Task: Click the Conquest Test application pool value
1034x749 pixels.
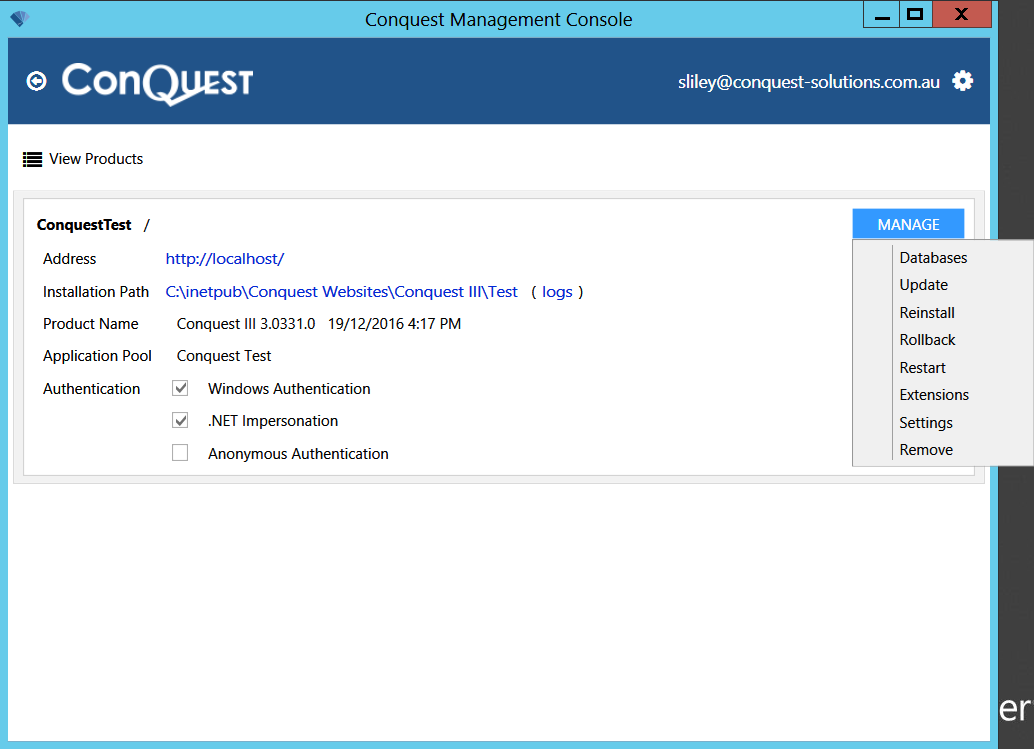Action: tap(224, 356)
